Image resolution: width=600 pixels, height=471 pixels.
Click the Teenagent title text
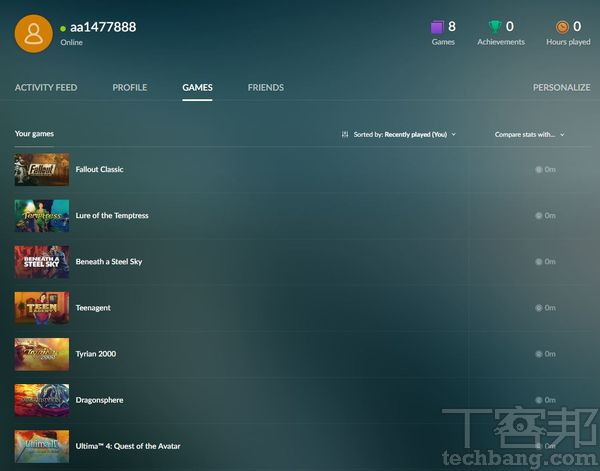pos(93,308)
